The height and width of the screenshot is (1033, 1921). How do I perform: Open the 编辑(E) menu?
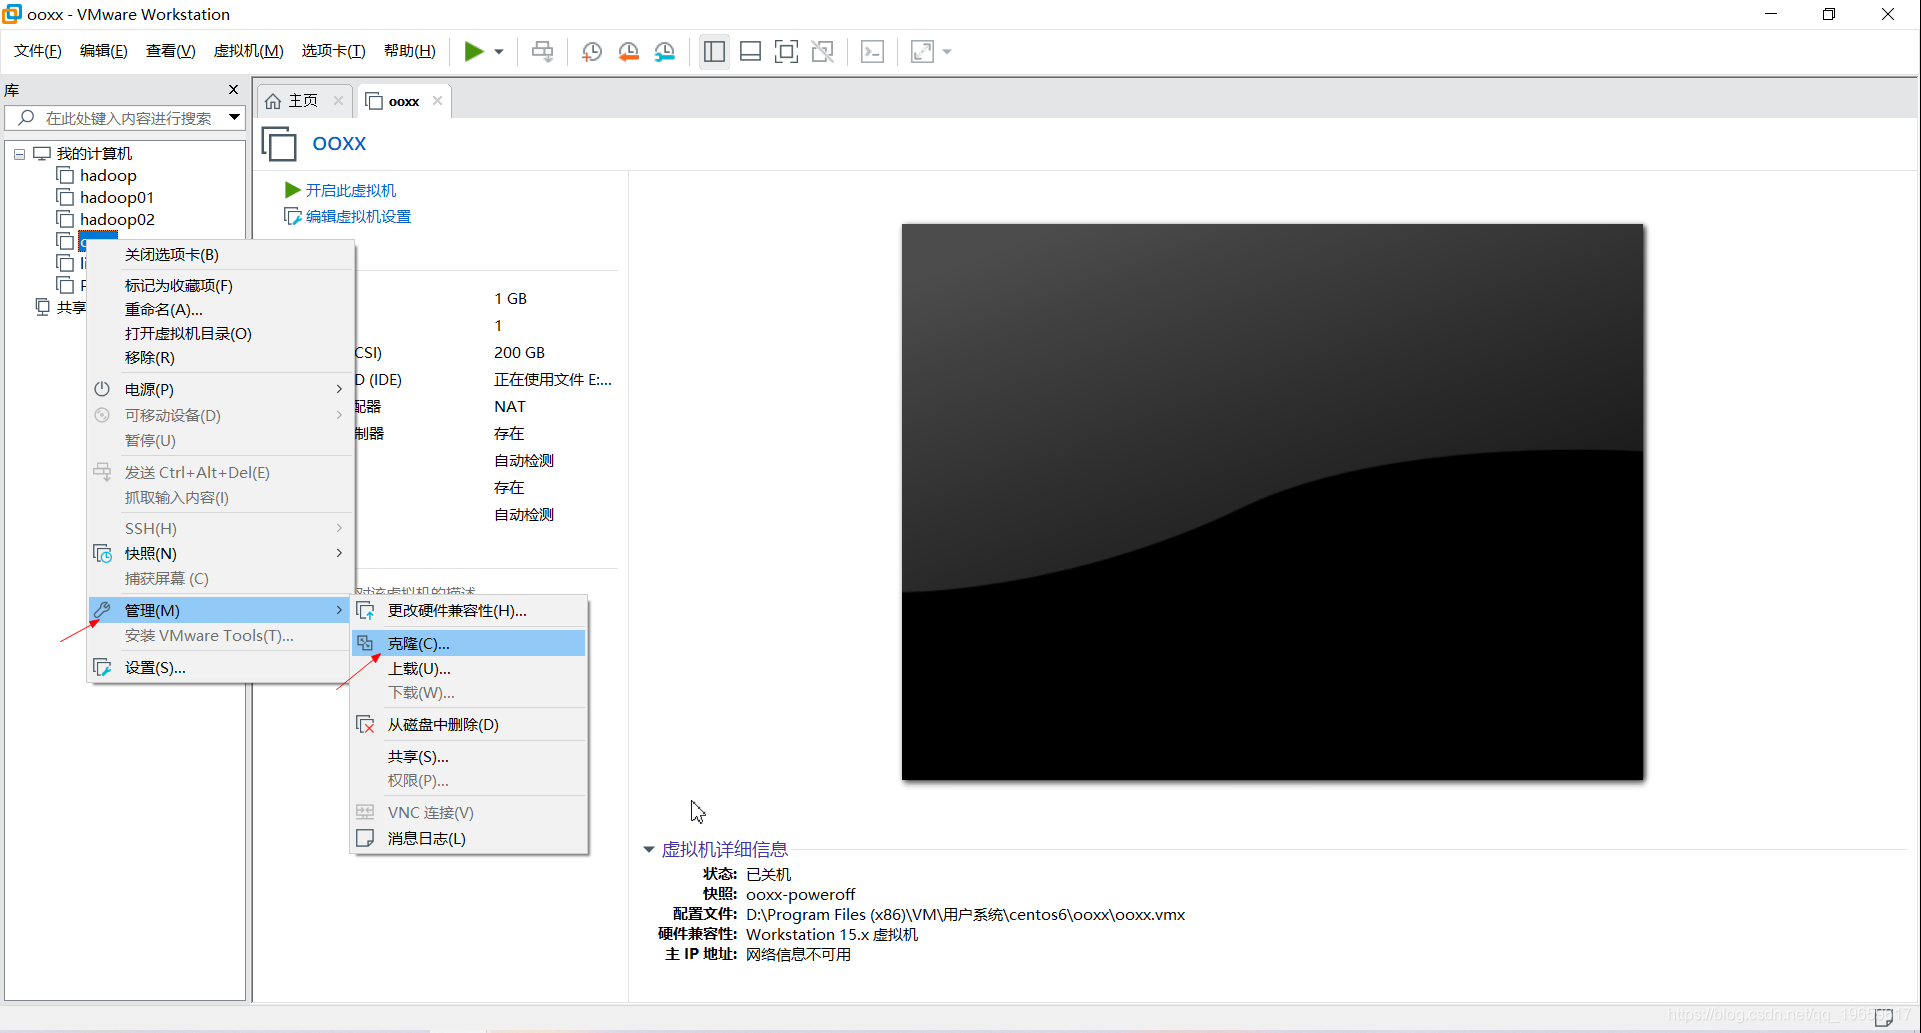[x=104, y=51]
